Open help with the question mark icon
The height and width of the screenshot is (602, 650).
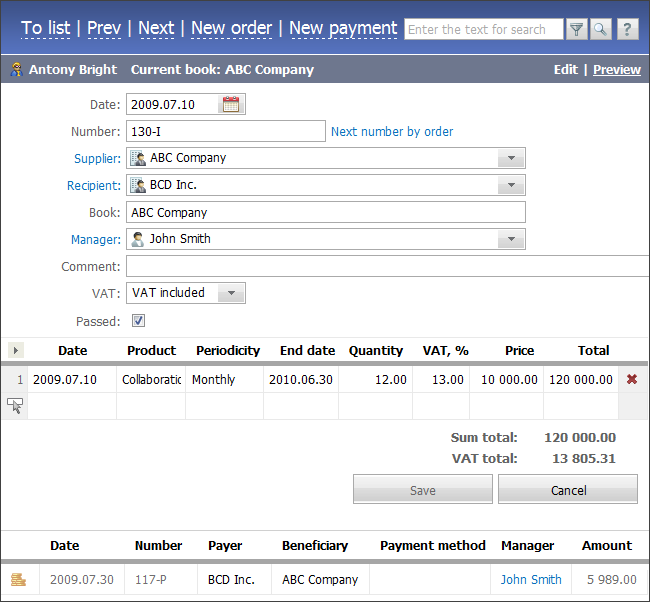click(627, 29)
